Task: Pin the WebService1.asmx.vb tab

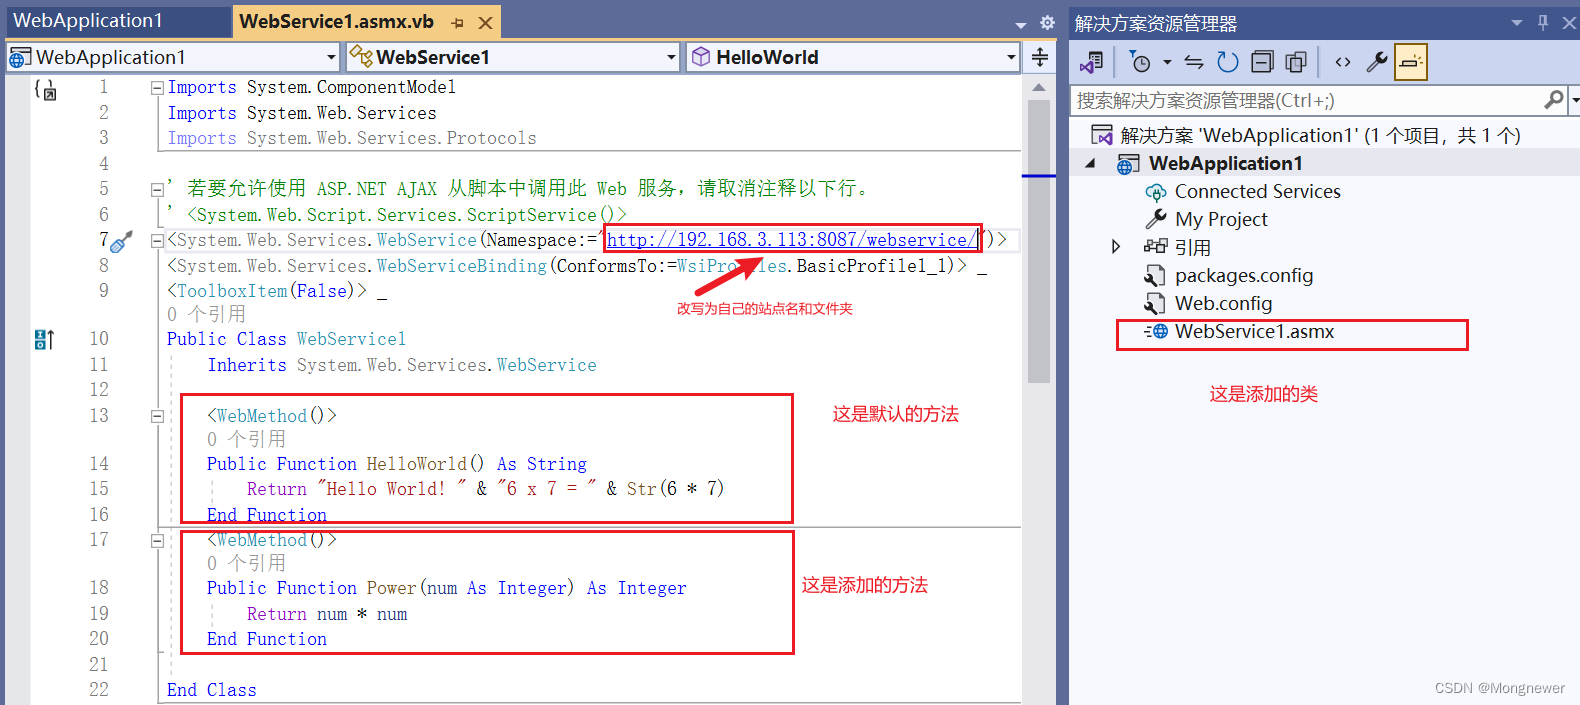Action: point(458,23)
